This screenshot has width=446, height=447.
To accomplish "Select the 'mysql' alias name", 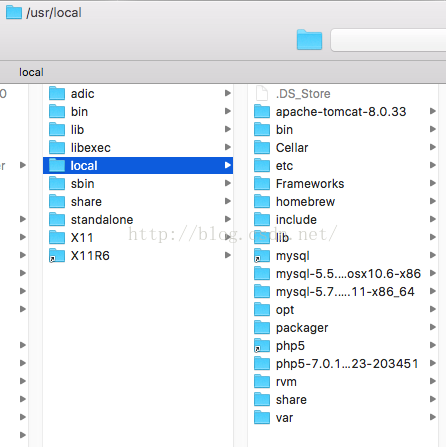I will click(x=293, y=256).
